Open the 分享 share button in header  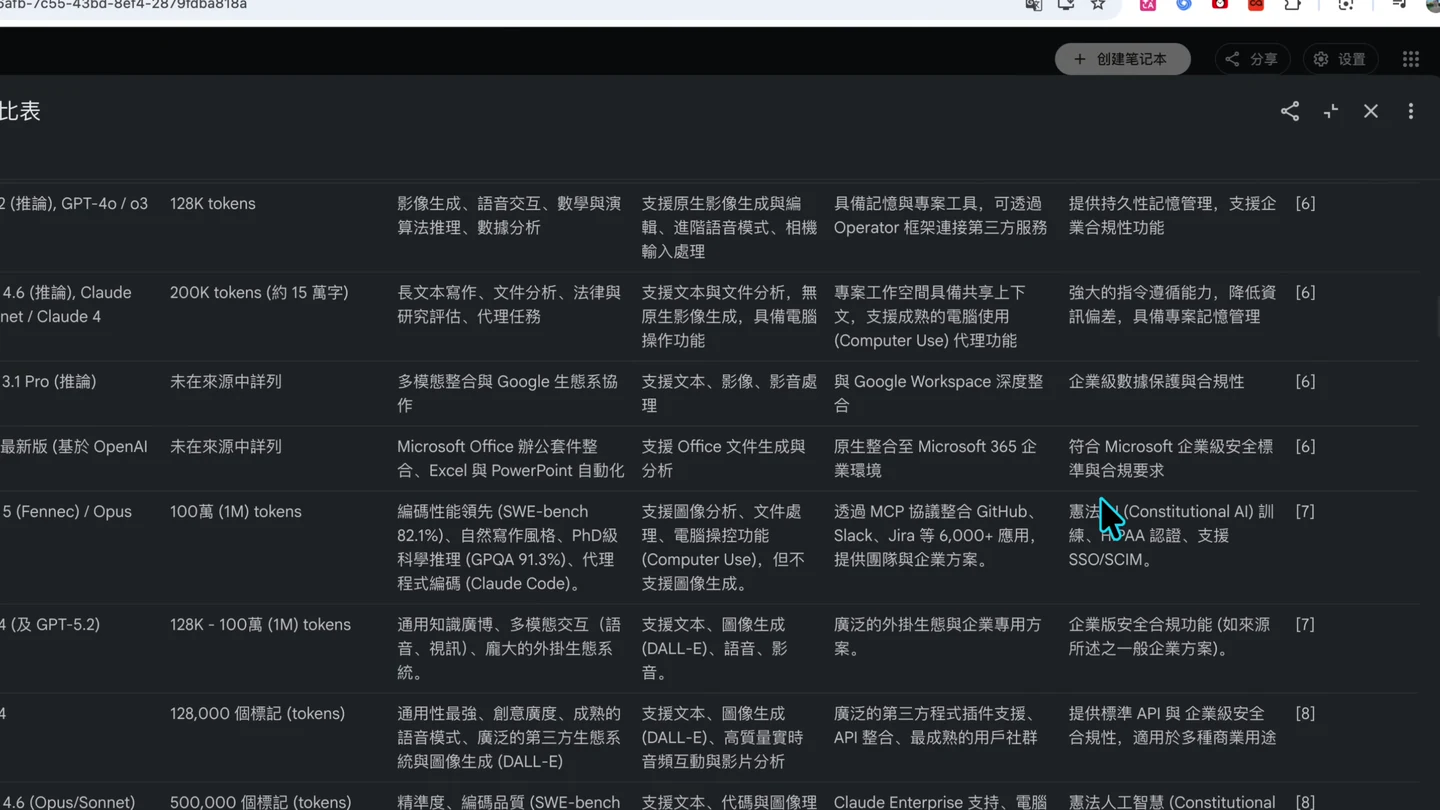[1252, 59]
